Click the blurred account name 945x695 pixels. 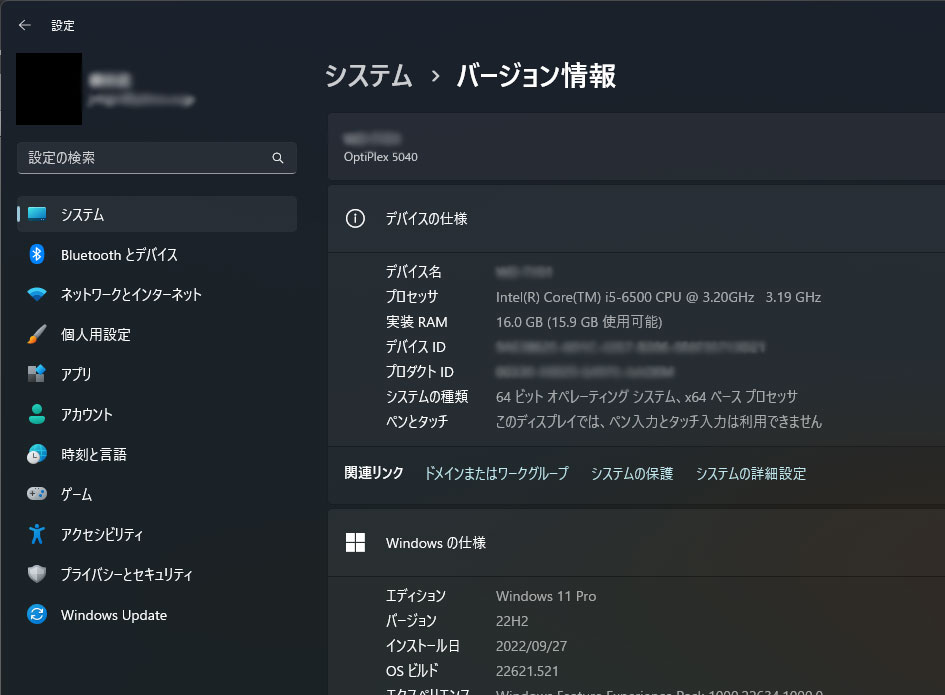pos(109,80)
